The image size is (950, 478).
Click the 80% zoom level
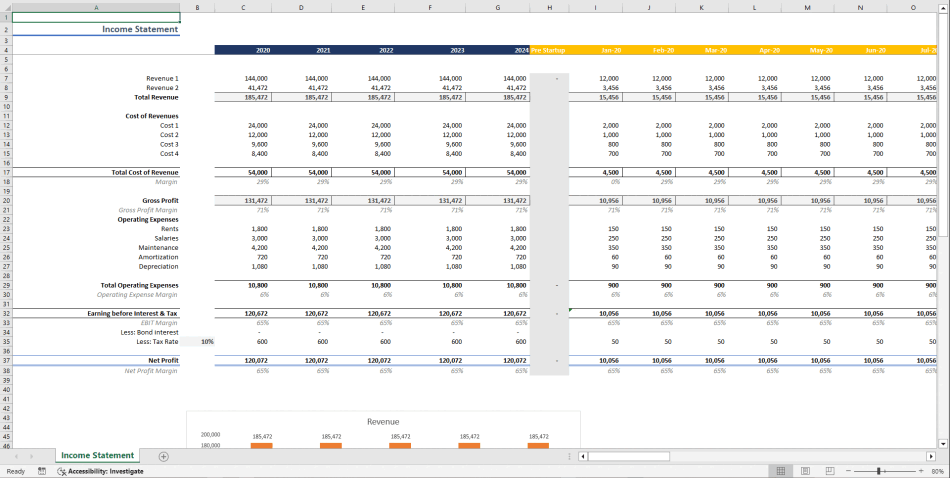click(x=937, y=471)
